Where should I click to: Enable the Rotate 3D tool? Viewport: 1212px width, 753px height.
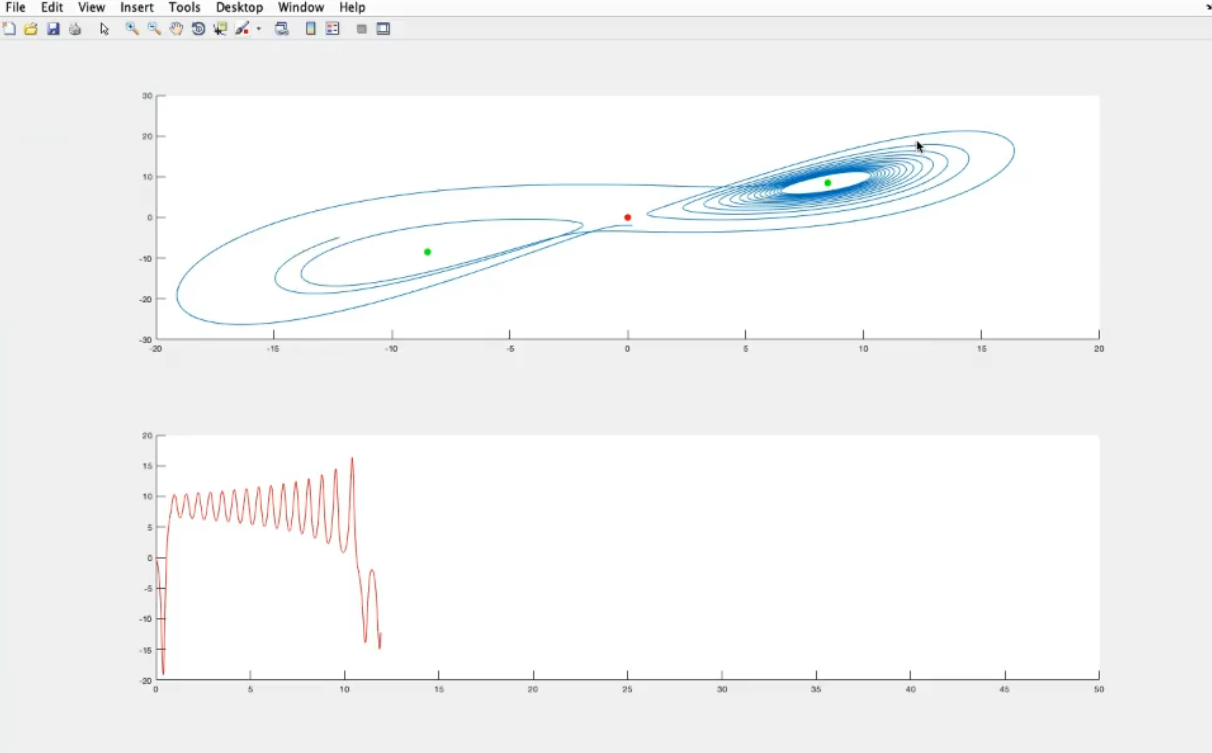(198, 29)
